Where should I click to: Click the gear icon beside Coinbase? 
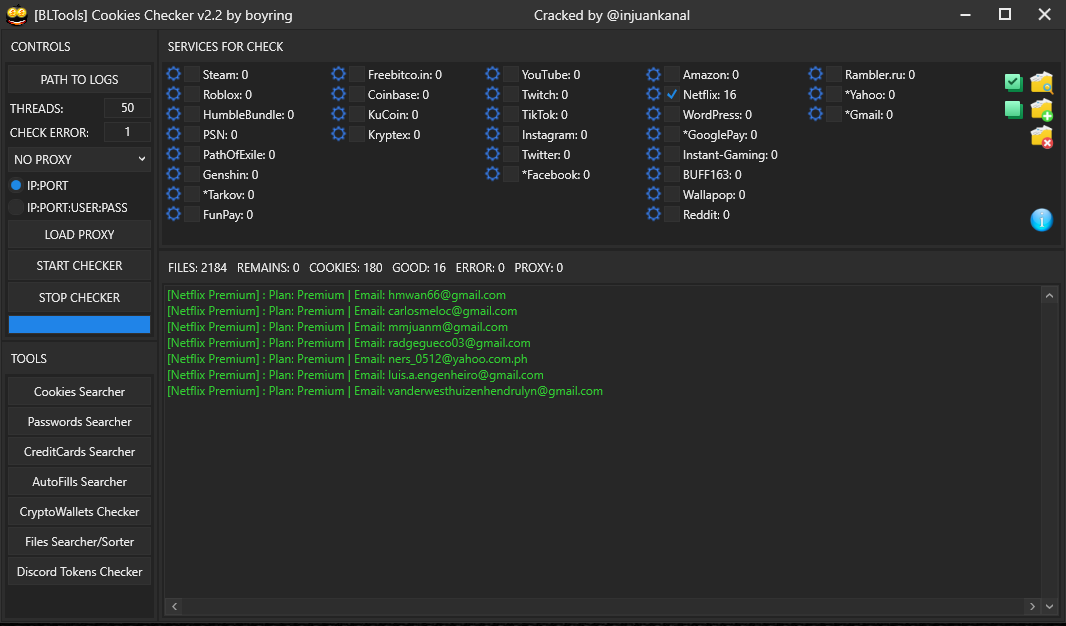(339, 94)
